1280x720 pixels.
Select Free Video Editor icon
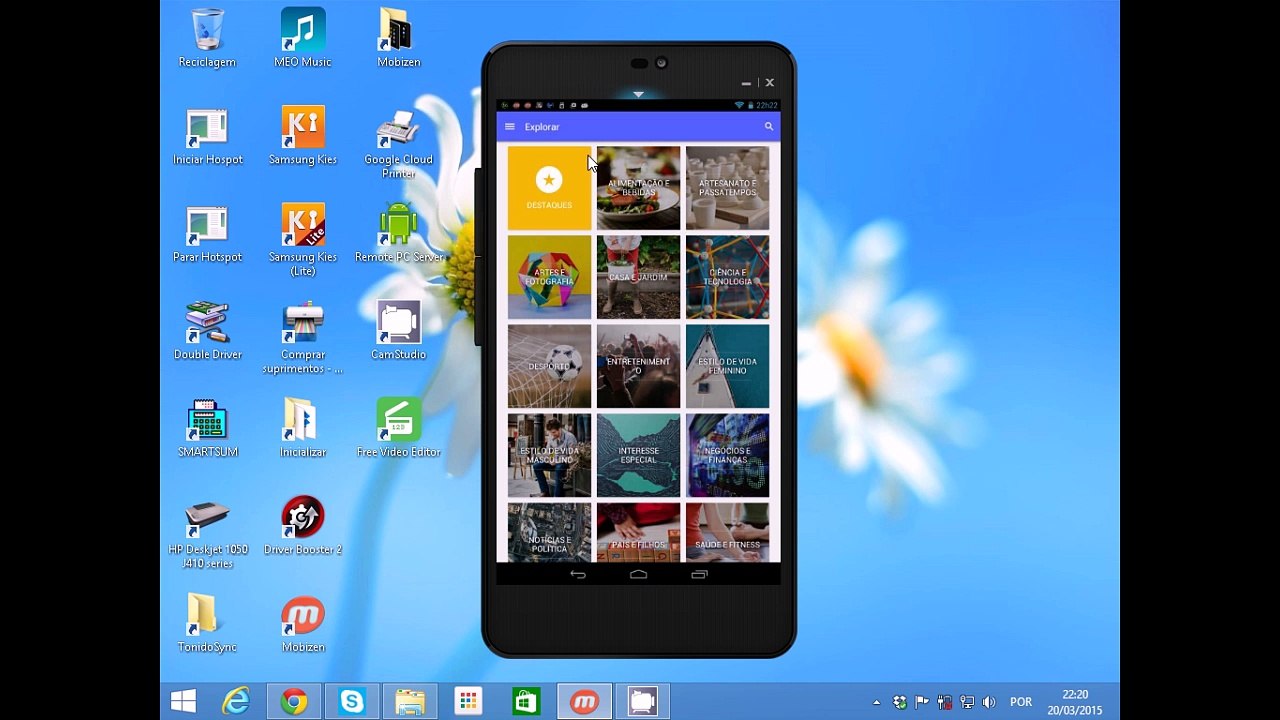[398, 428]
